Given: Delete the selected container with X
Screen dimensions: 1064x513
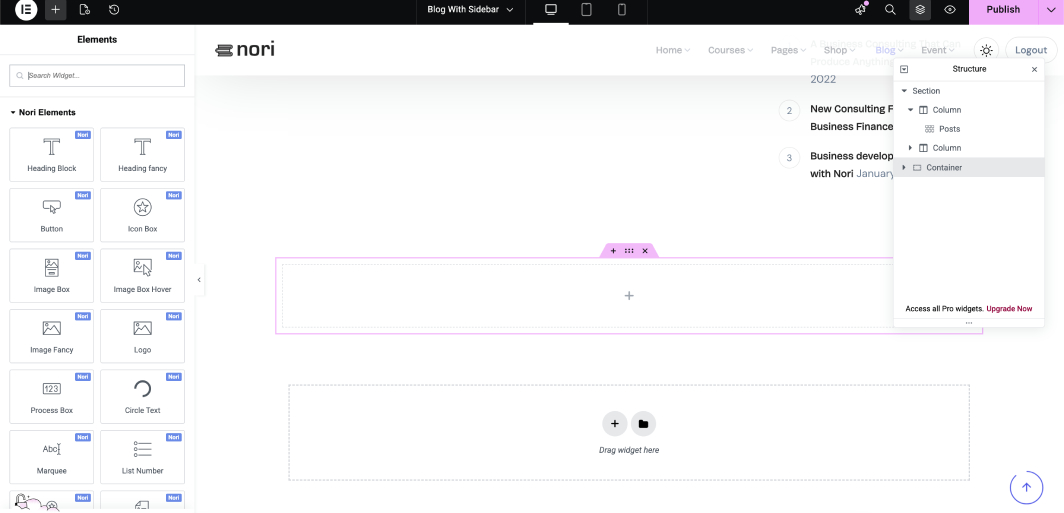Looking at the screenshot, I should (x=645, y=251).
